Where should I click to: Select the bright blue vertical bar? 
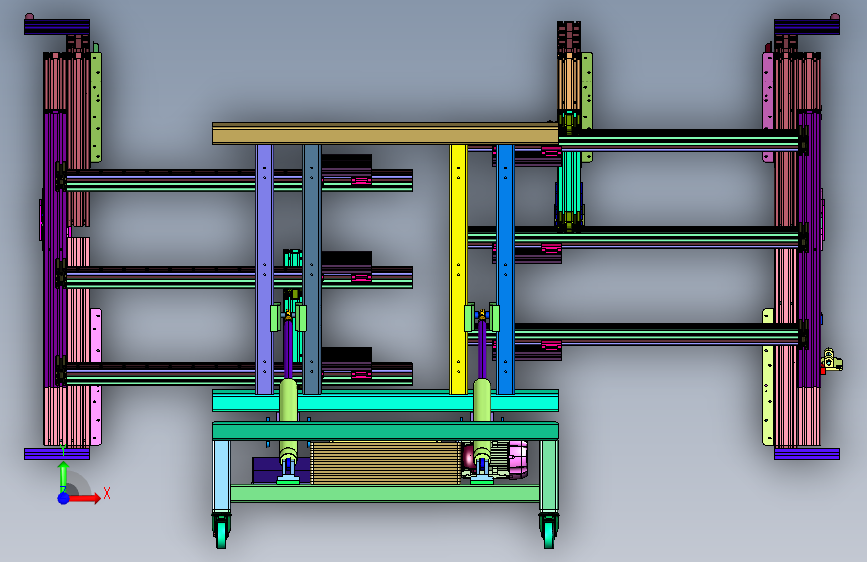coord(505,269)
